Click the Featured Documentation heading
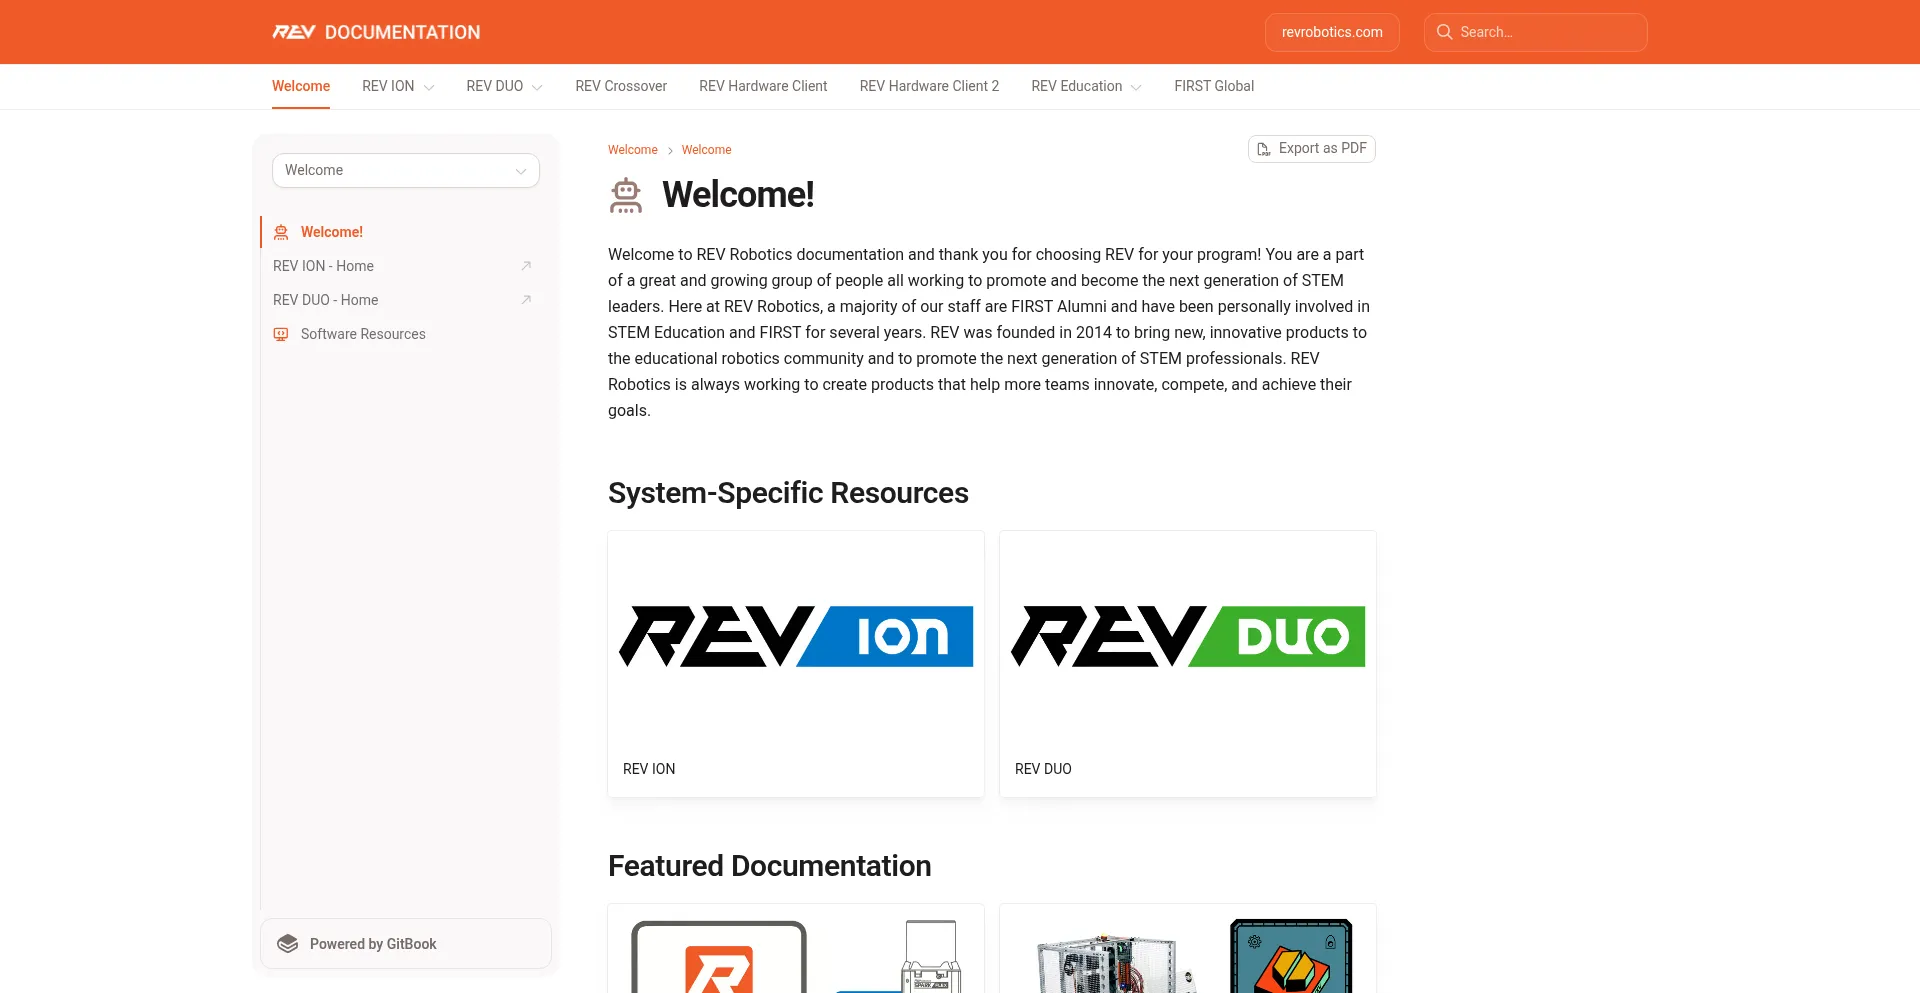 [x=769, y=866]
